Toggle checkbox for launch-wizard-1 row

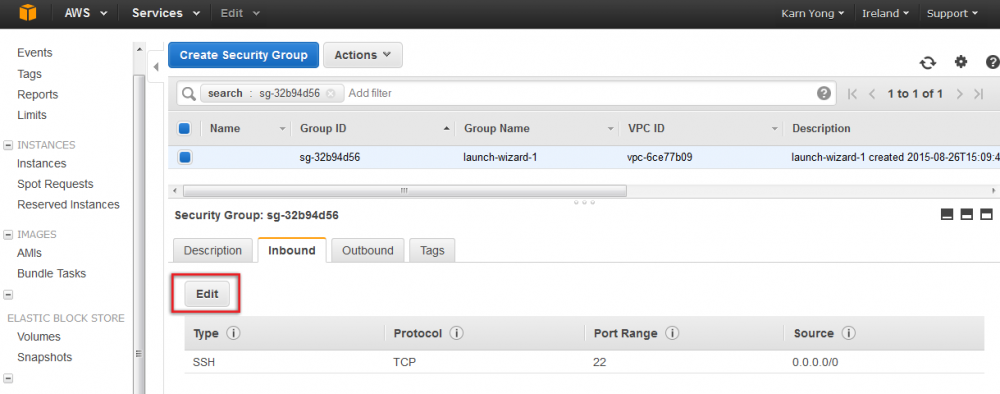[184, 157]
